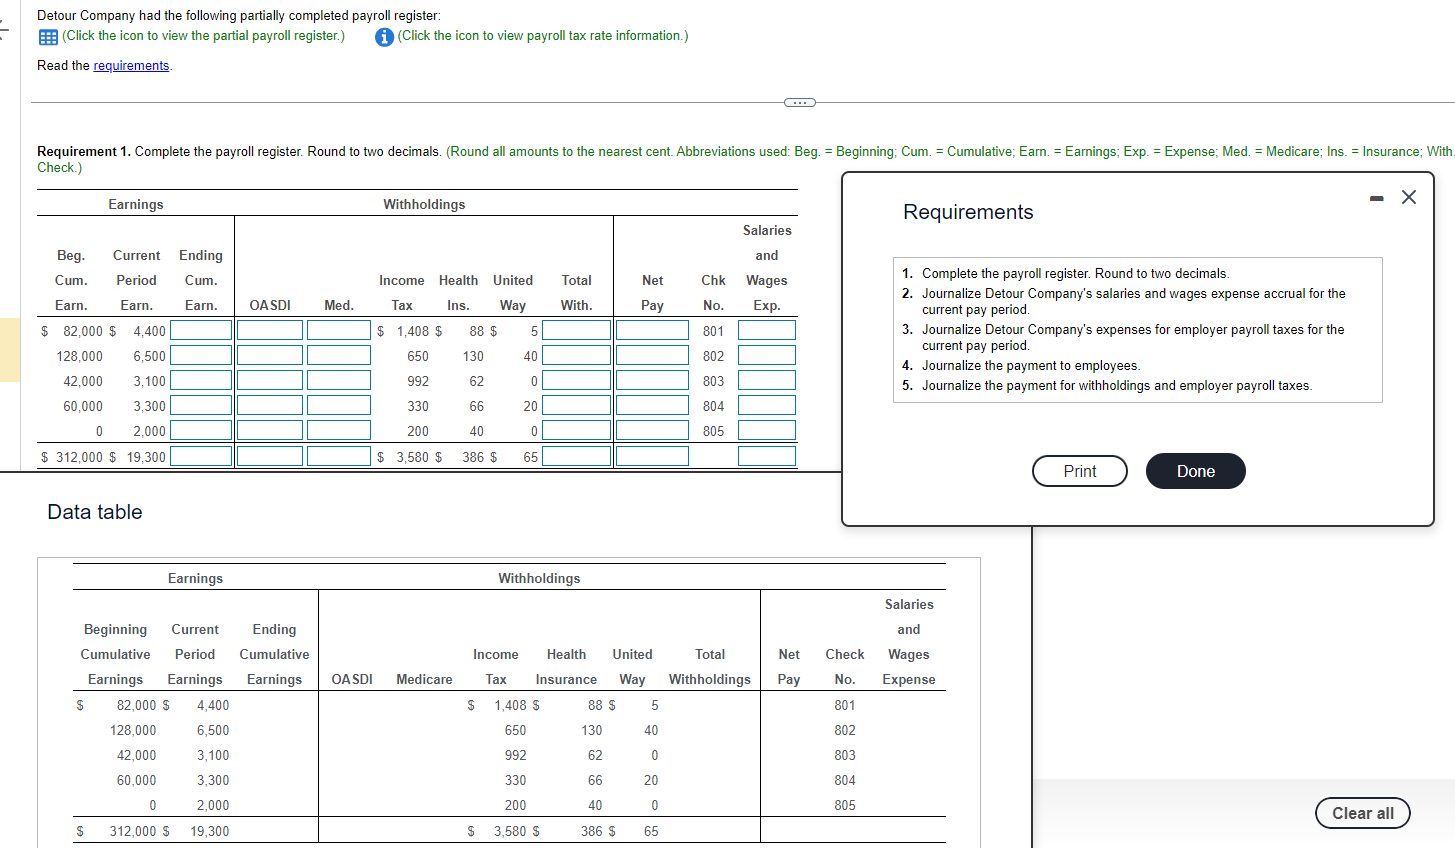This screenshot has width=1455, height=849.
Task: Expand the ellipsis divider handle
Action: (800, 102)
